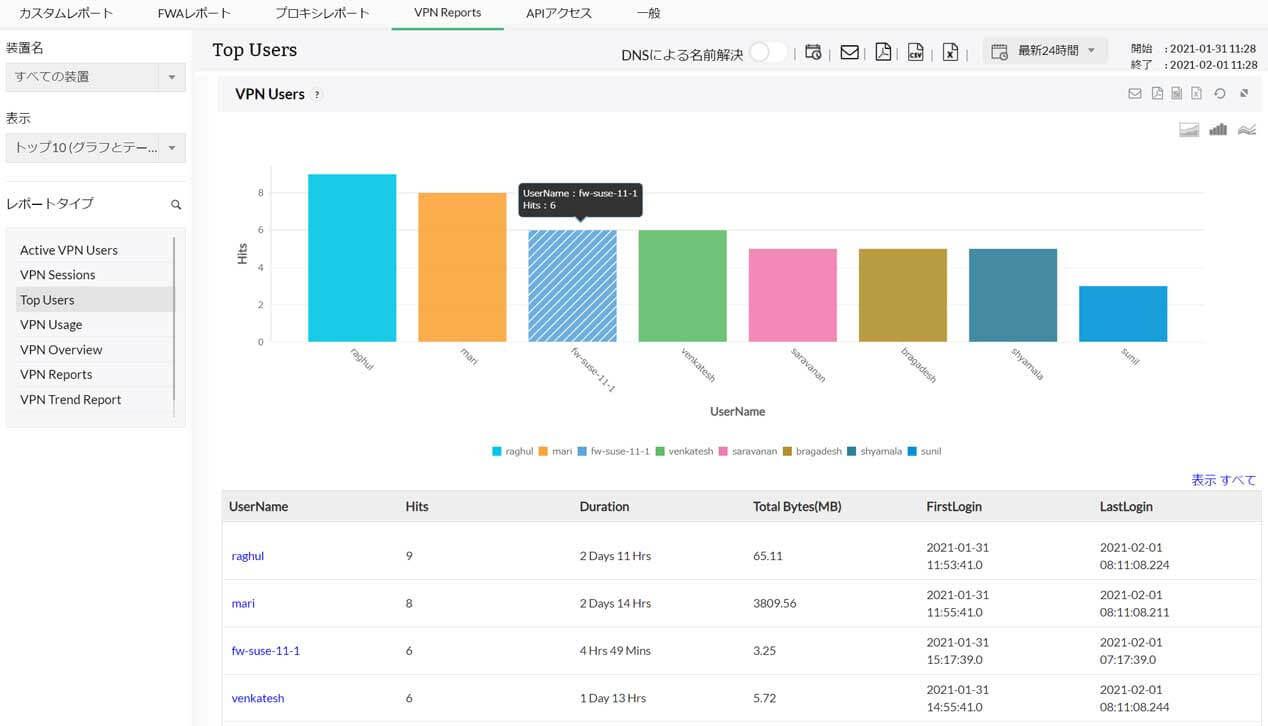Click the raghul username link in table
The width and height of the screenshot is (1268, 726).
(248, 556)
